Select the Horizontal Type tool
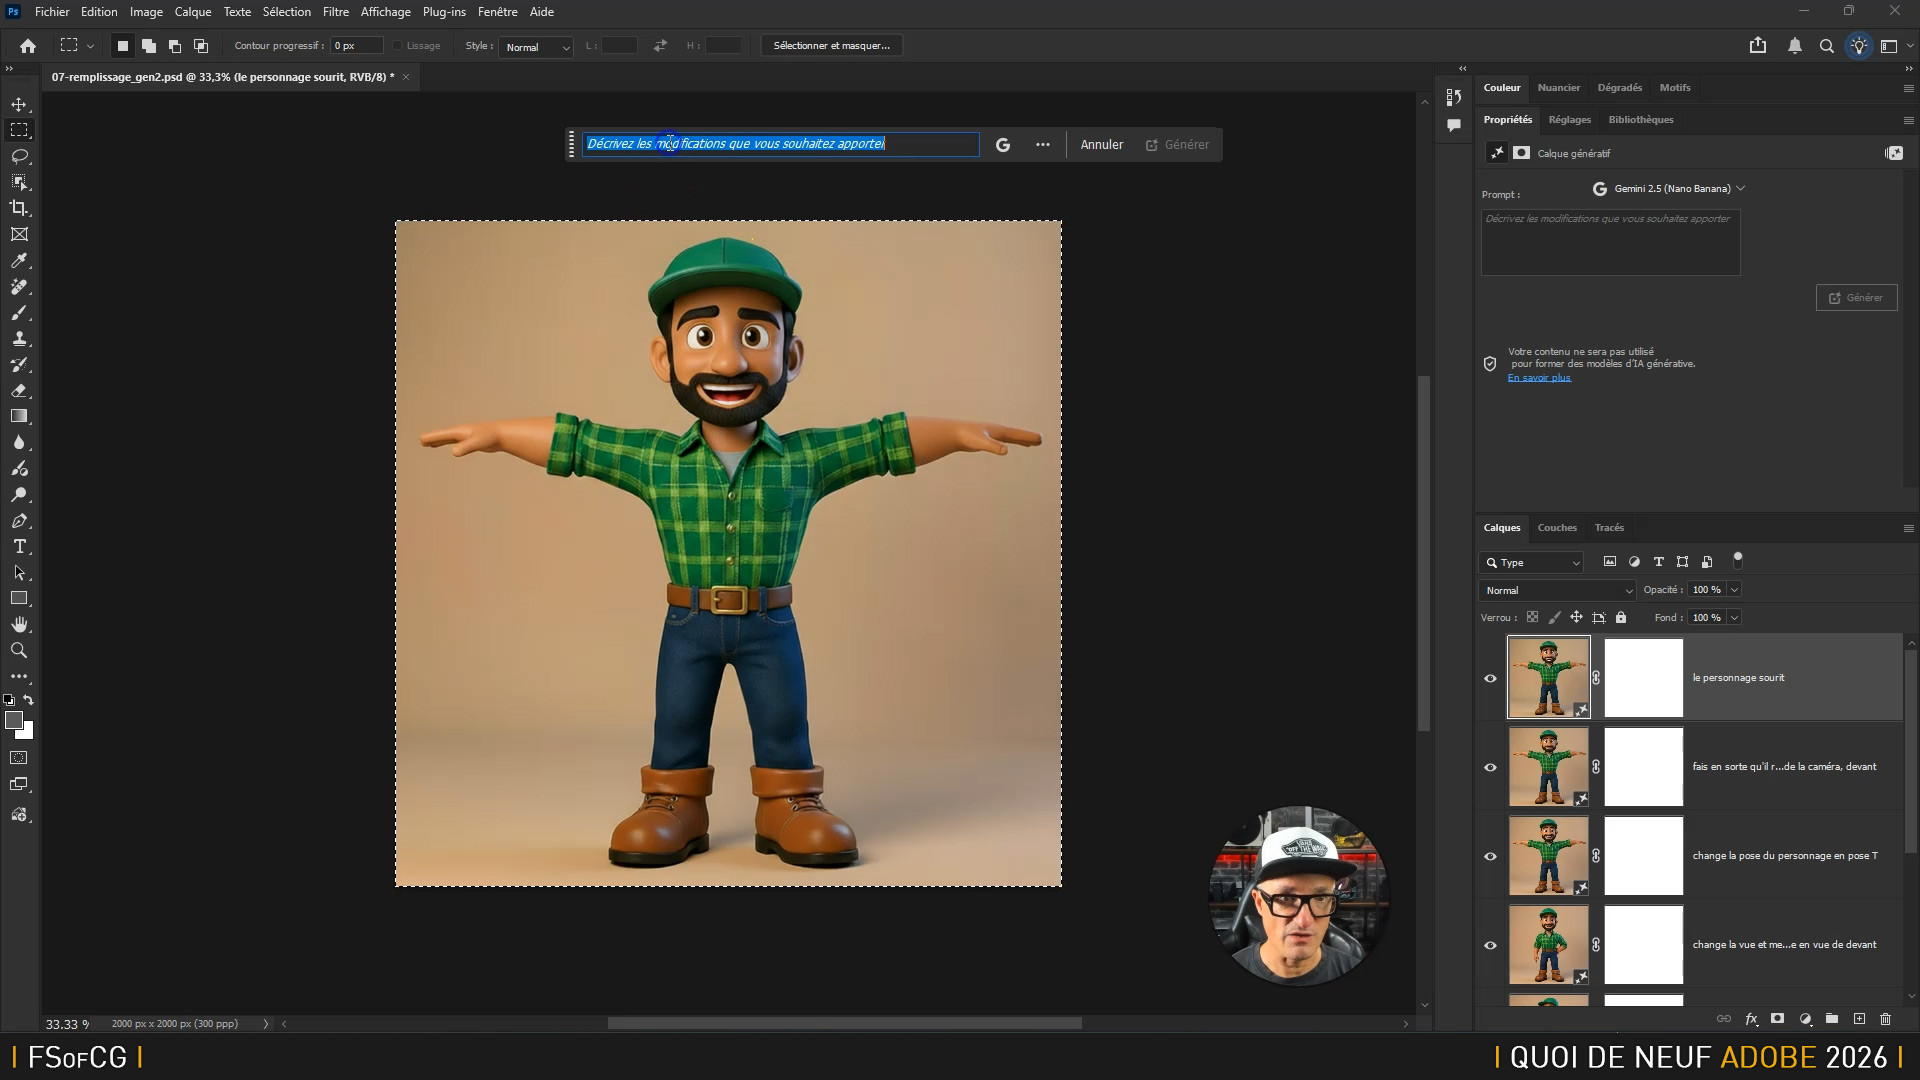 19,547
